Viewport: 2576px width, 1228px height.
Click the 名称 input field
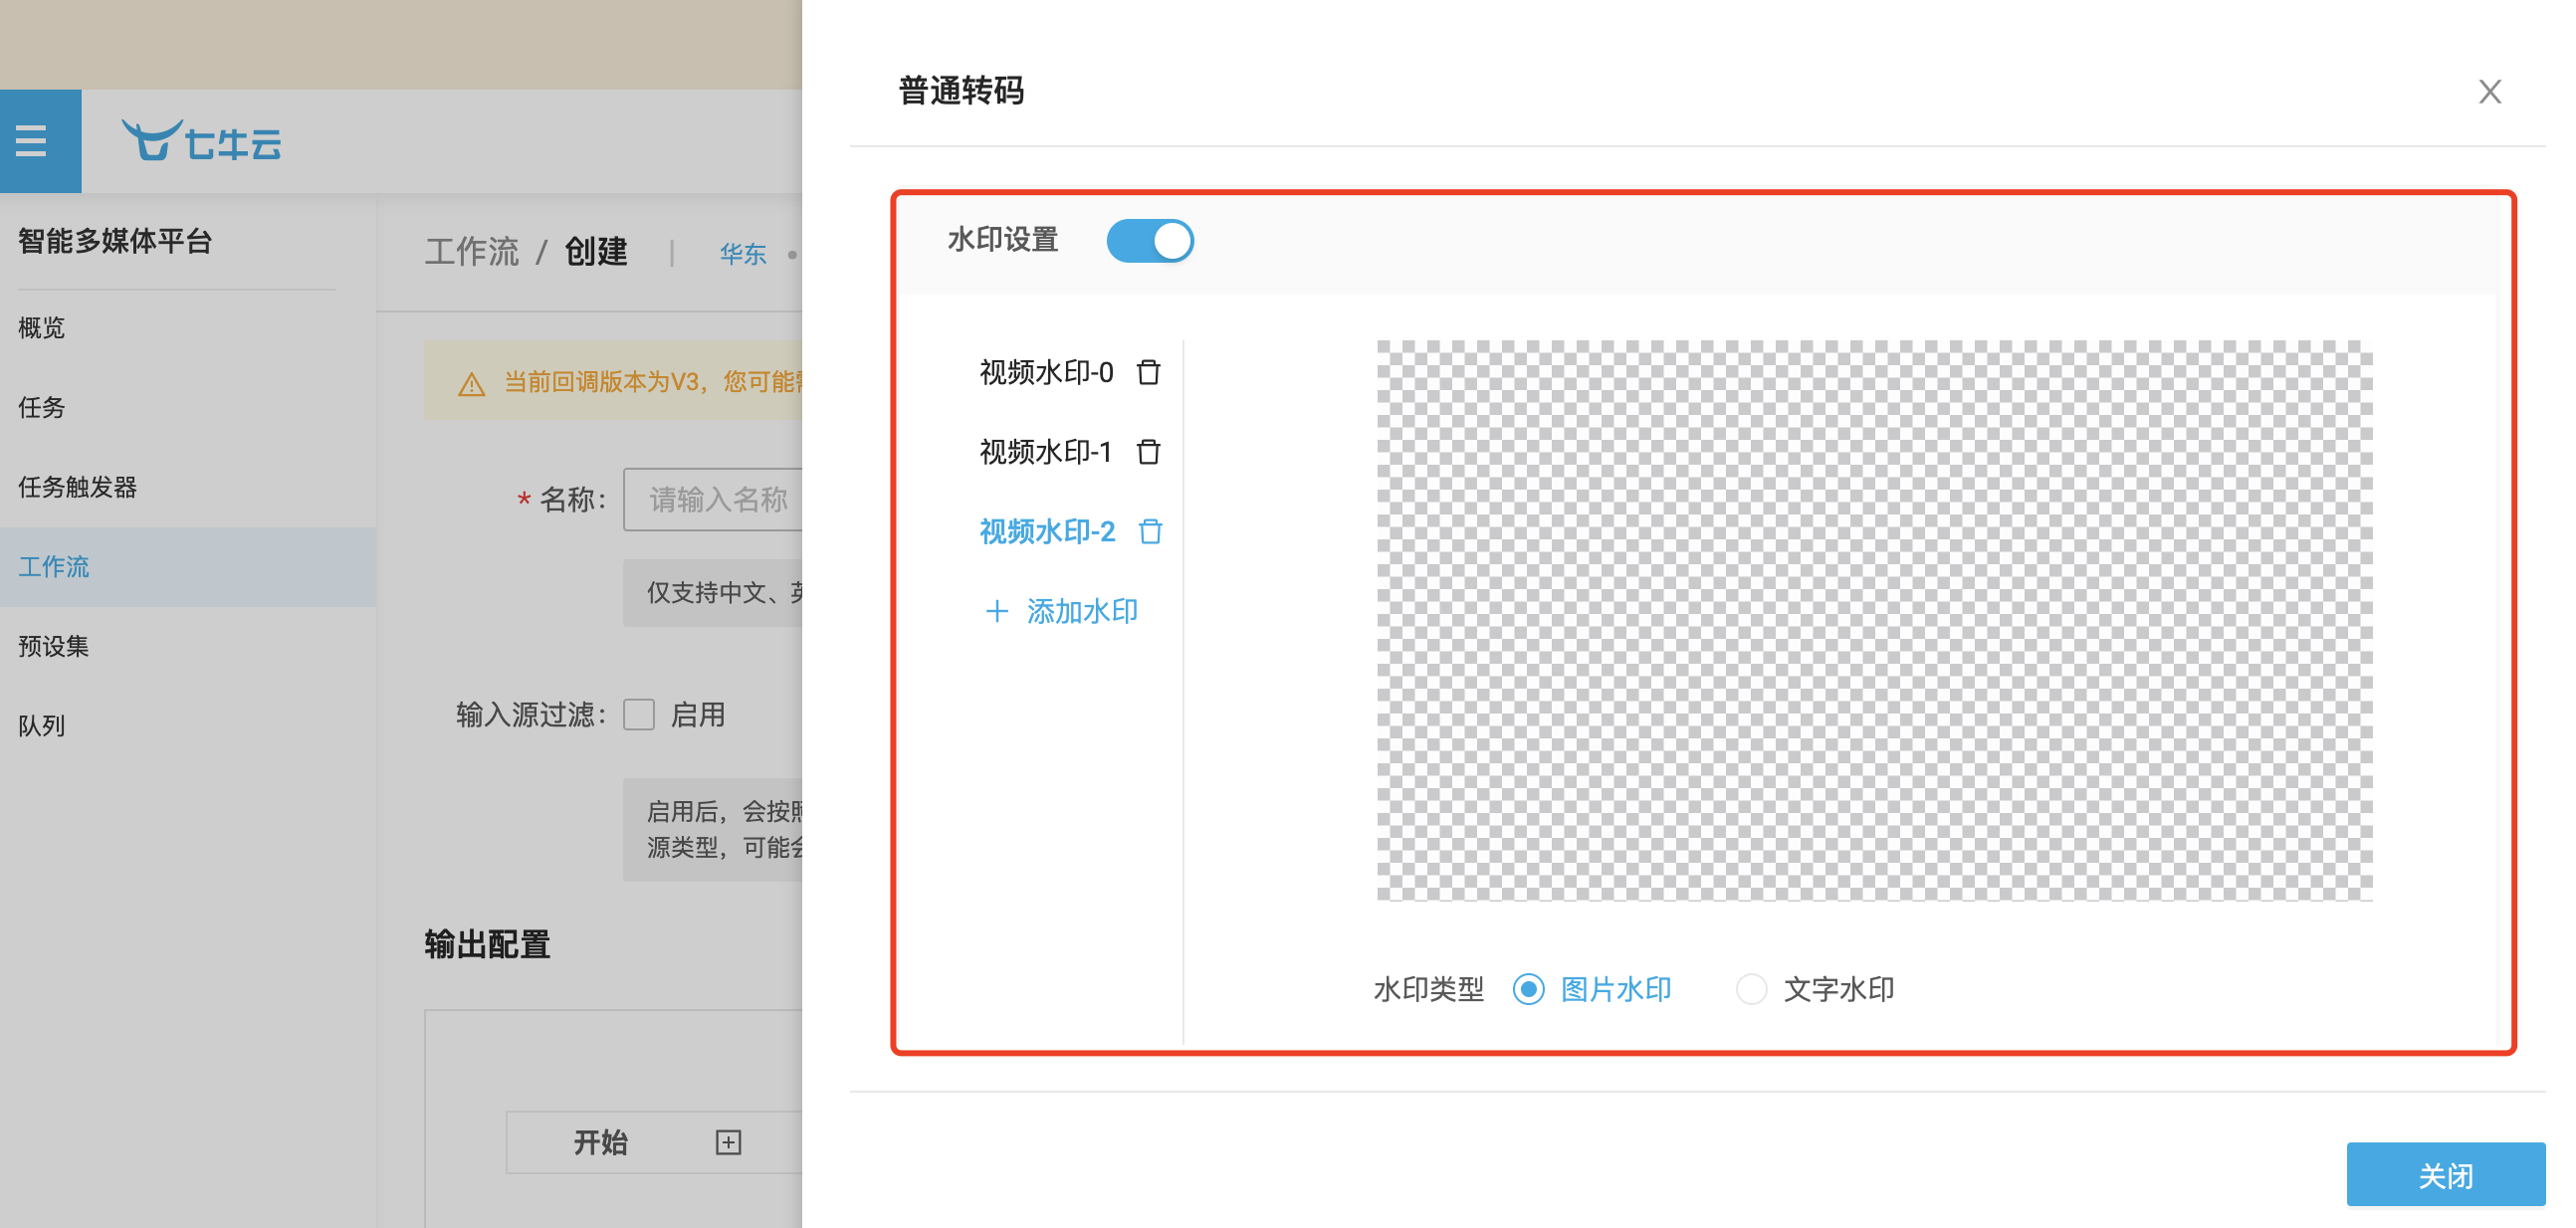712,499
